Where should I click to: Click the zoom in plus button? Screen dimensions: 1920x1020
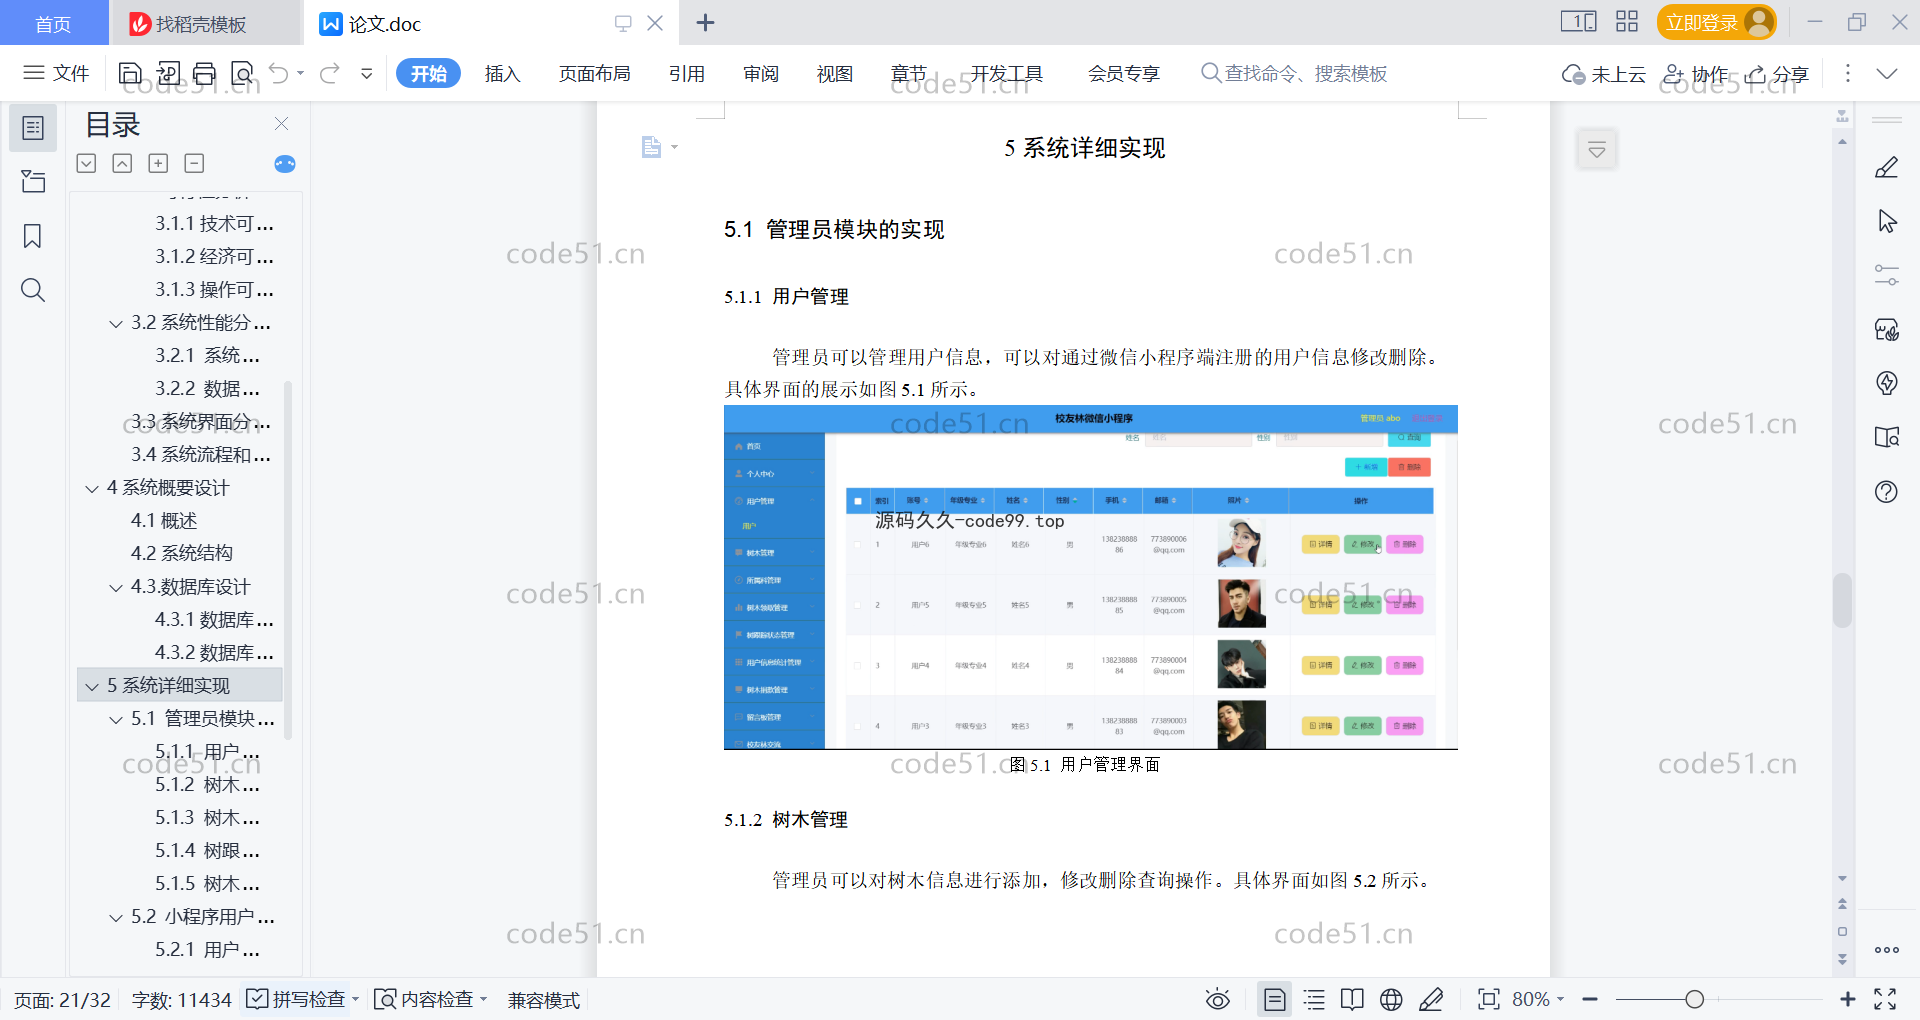(1848, 999)
